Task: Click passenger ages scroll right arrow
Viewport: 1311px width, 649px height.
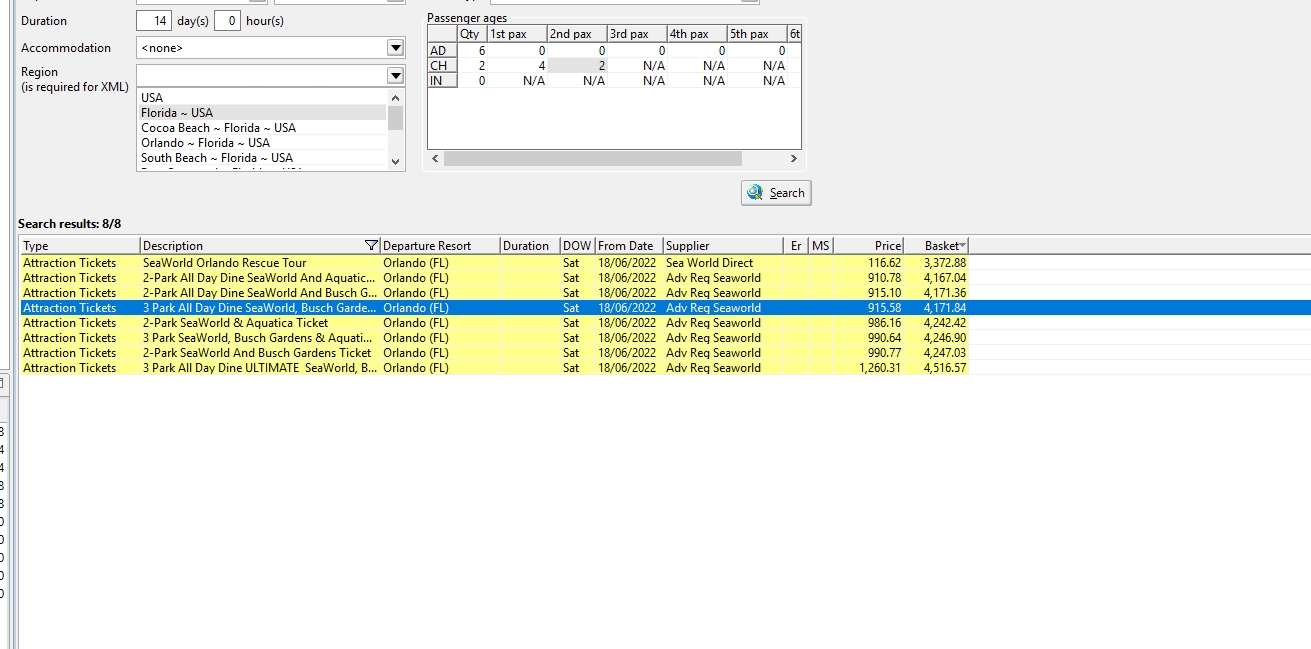Action: pyautogui.click(x=793, y=159)
